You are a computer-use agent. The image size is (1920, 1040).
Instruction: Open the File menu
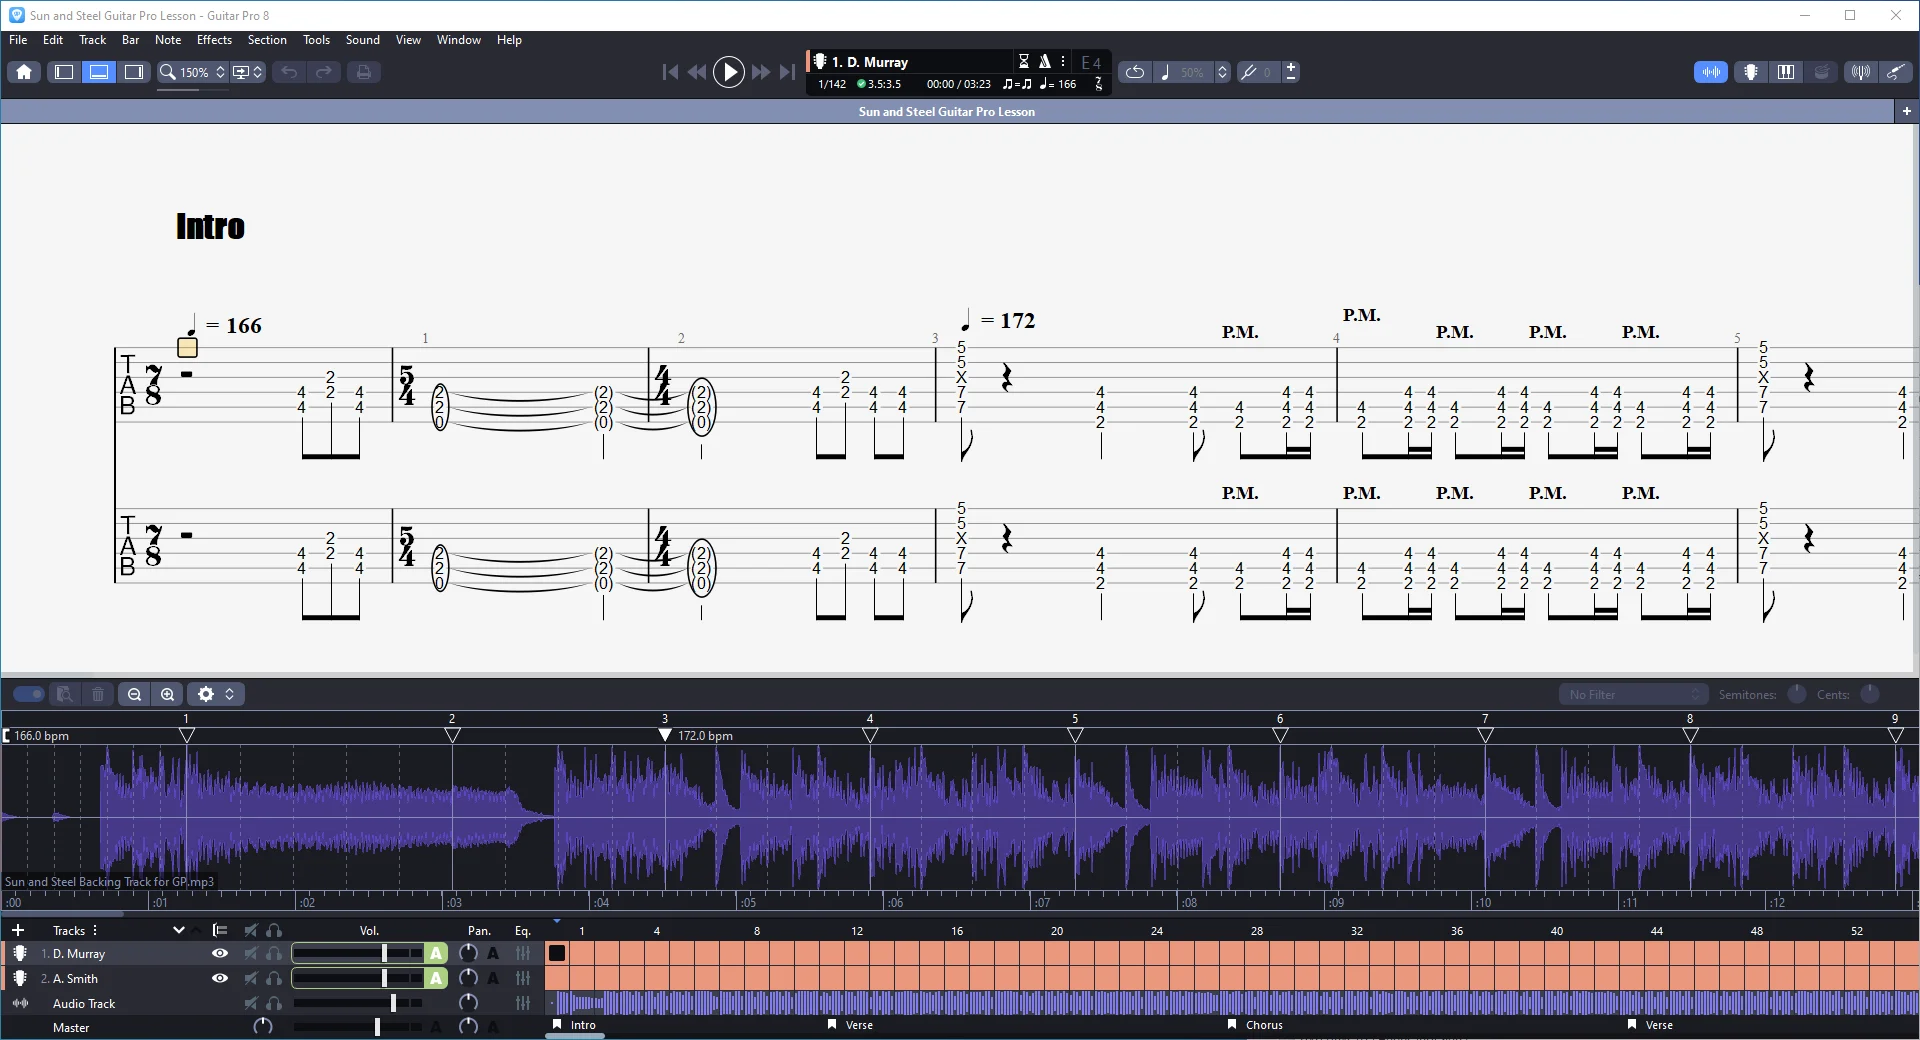(x=18, y=40)
